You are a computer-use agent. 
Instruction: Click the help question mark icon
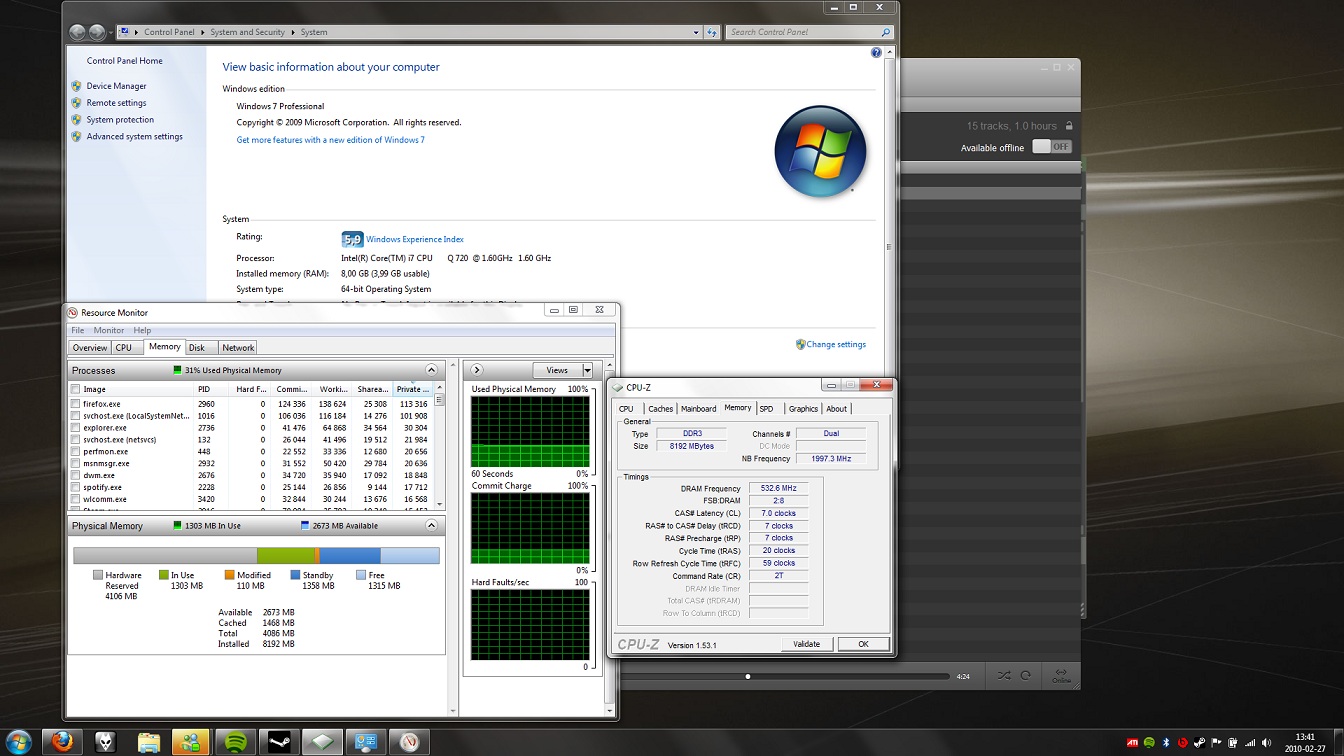pos(876,53)
